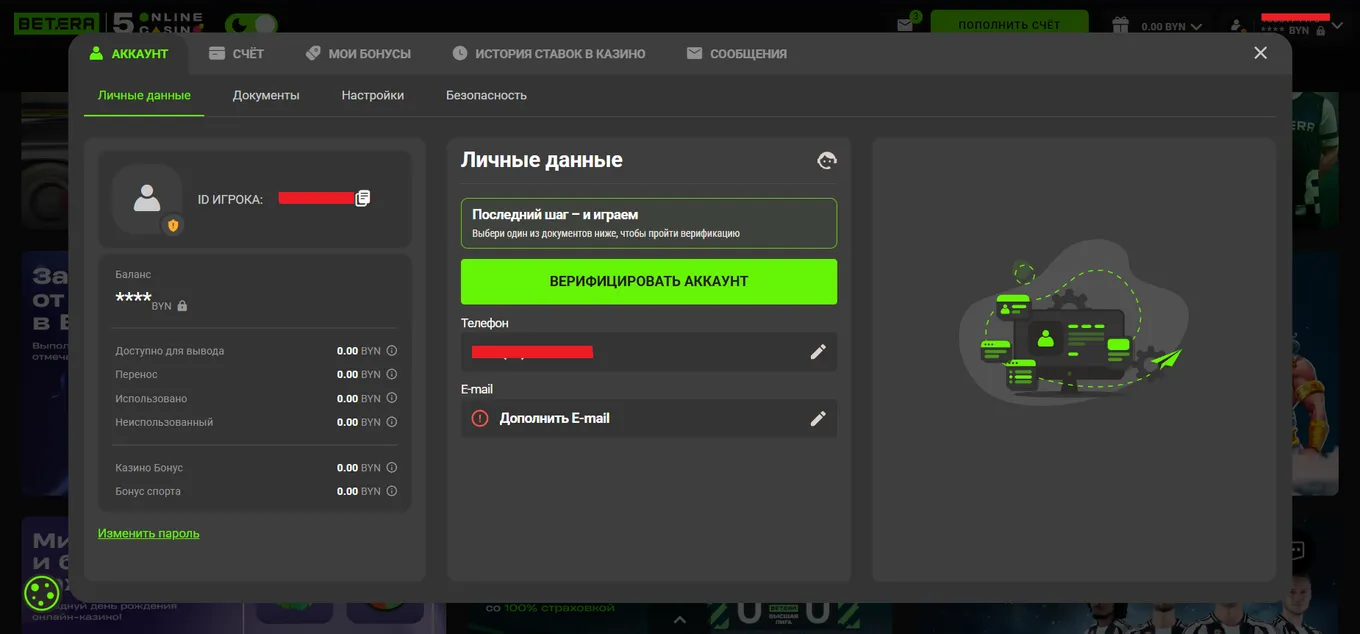This screenshot has height=634, width=1360.
Task: Click the Дополнить E-mail field
Action: (x=649, y=418)
